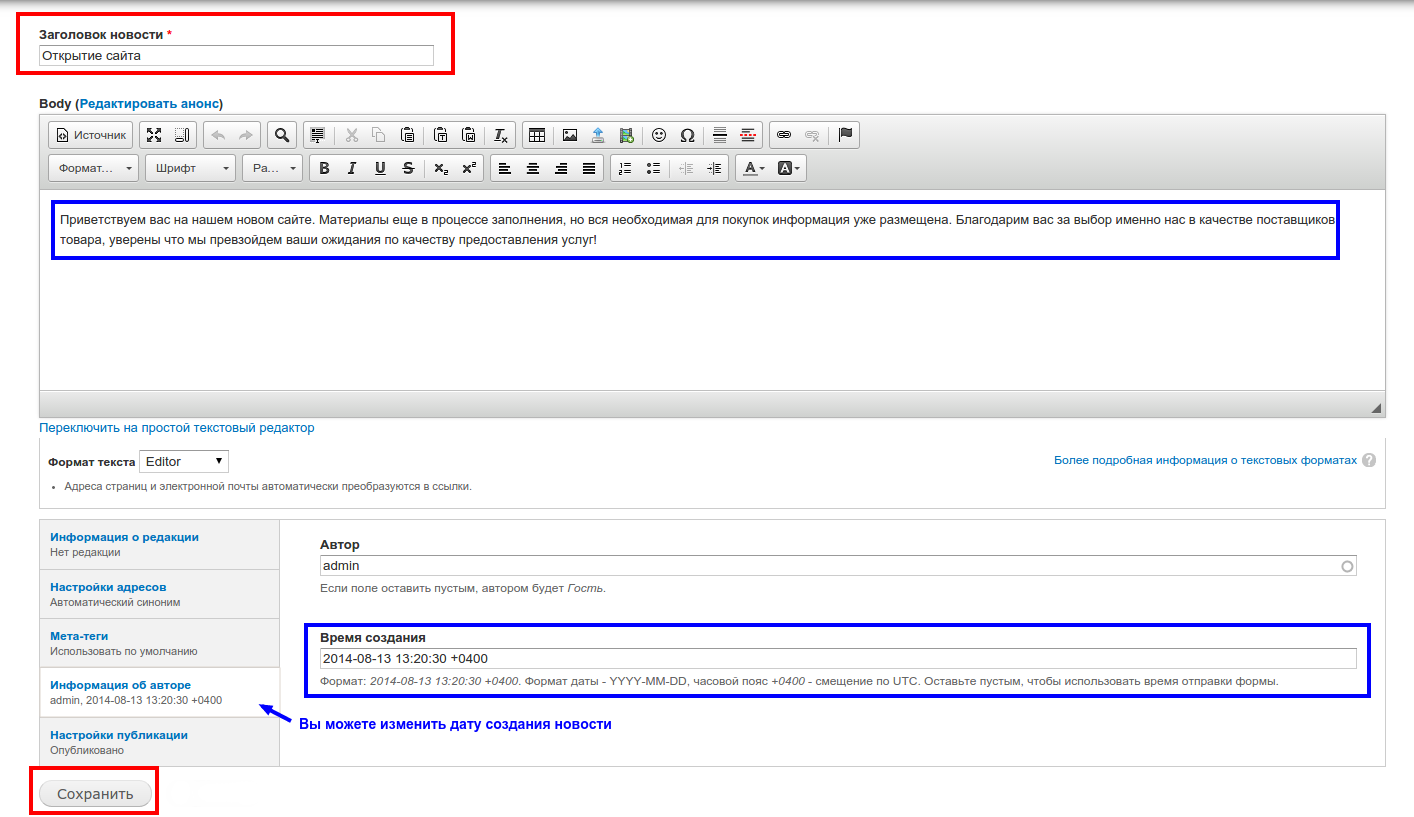Click the paste from Word icon

click(468, 135)
